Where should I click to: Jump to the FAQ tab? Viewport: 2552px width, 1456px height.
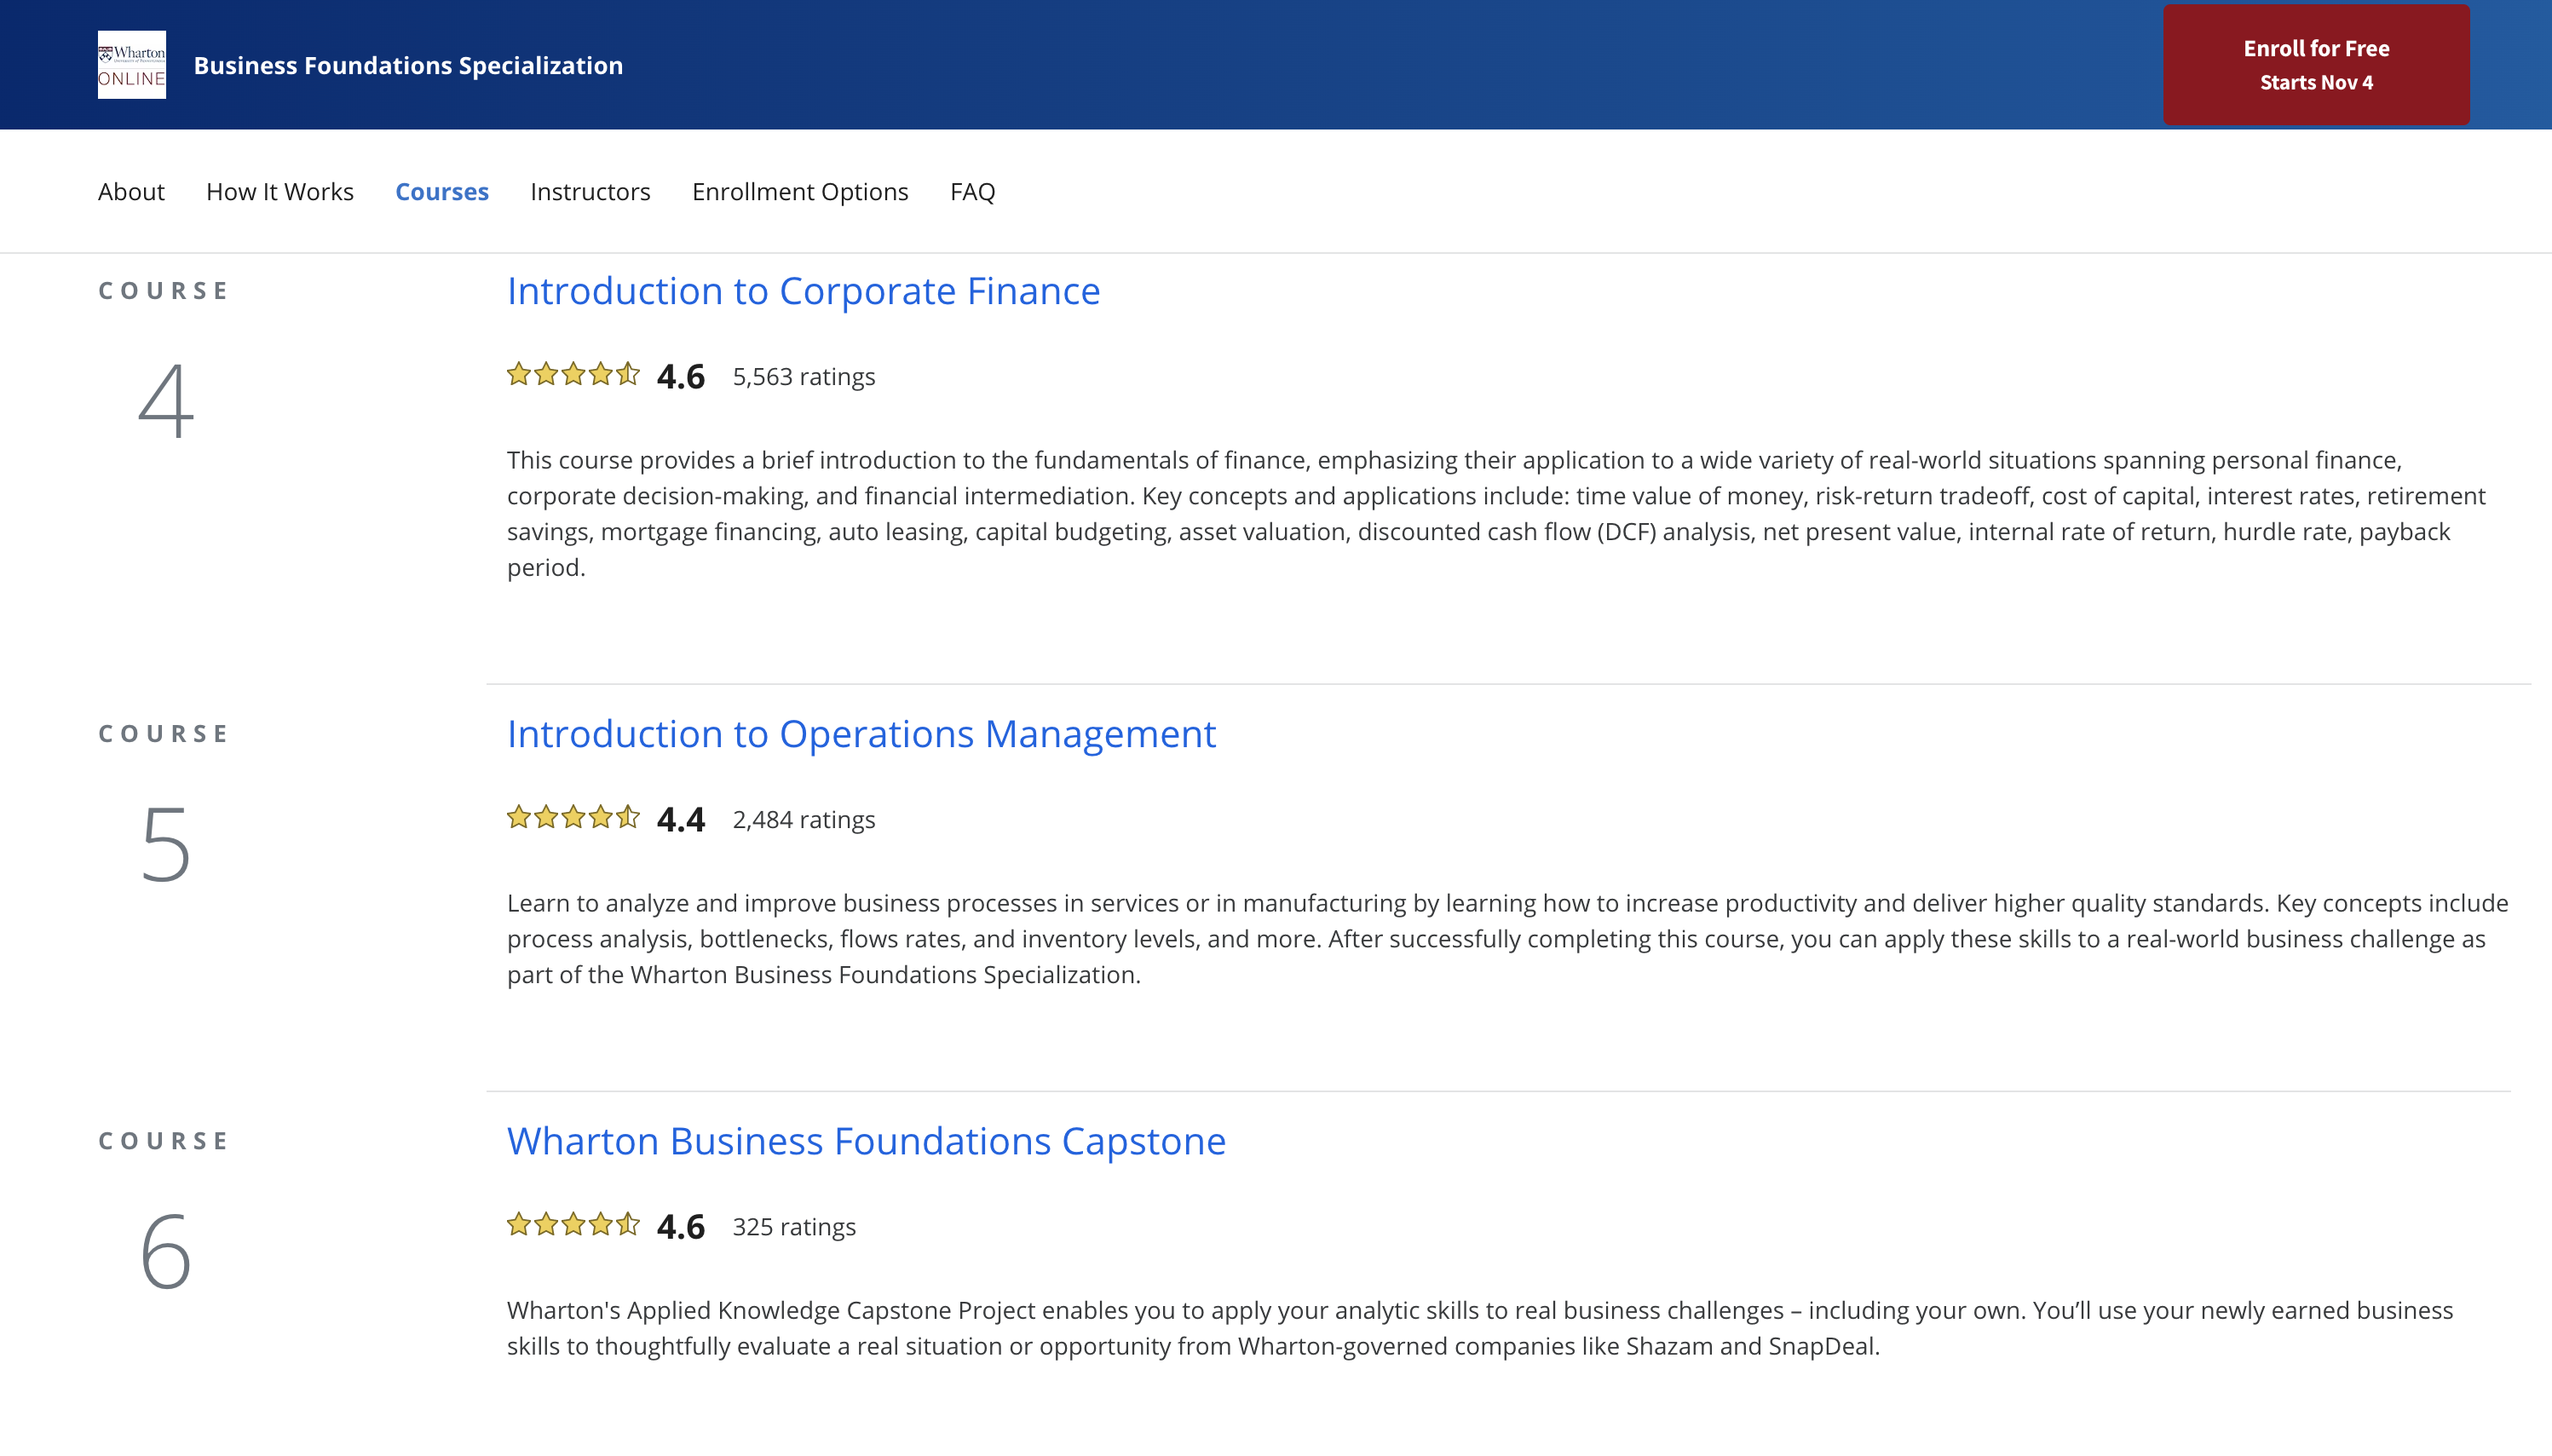tap(972, 191)
